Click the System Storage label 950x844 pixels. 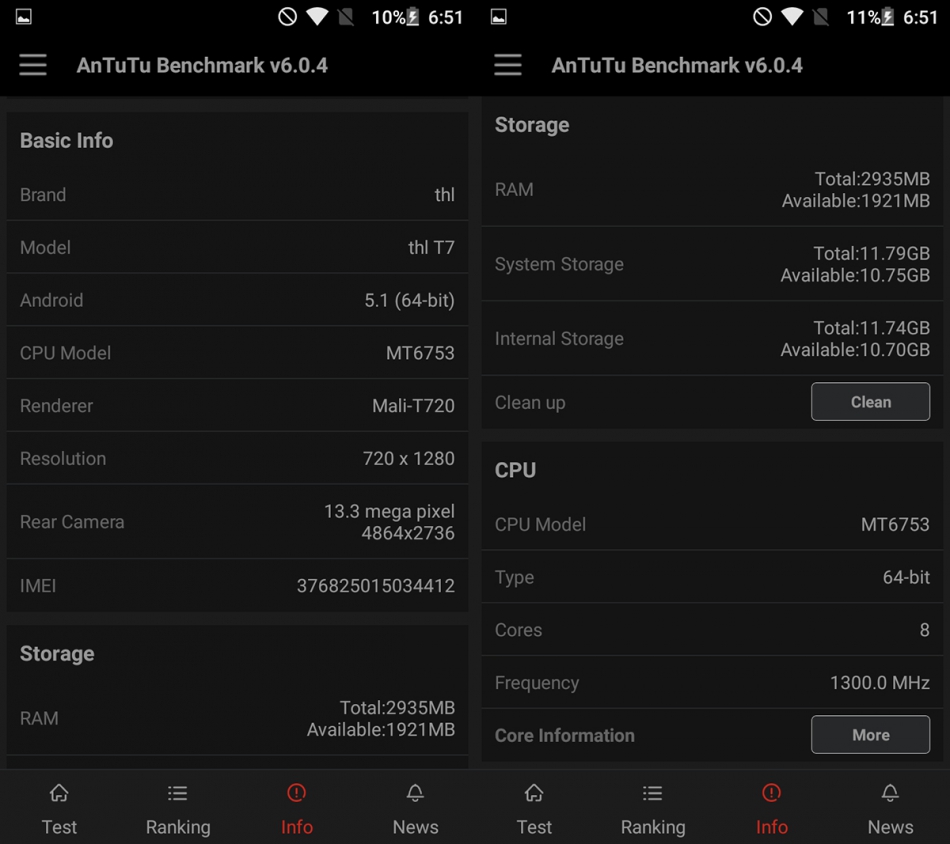(x=559, y=265)
